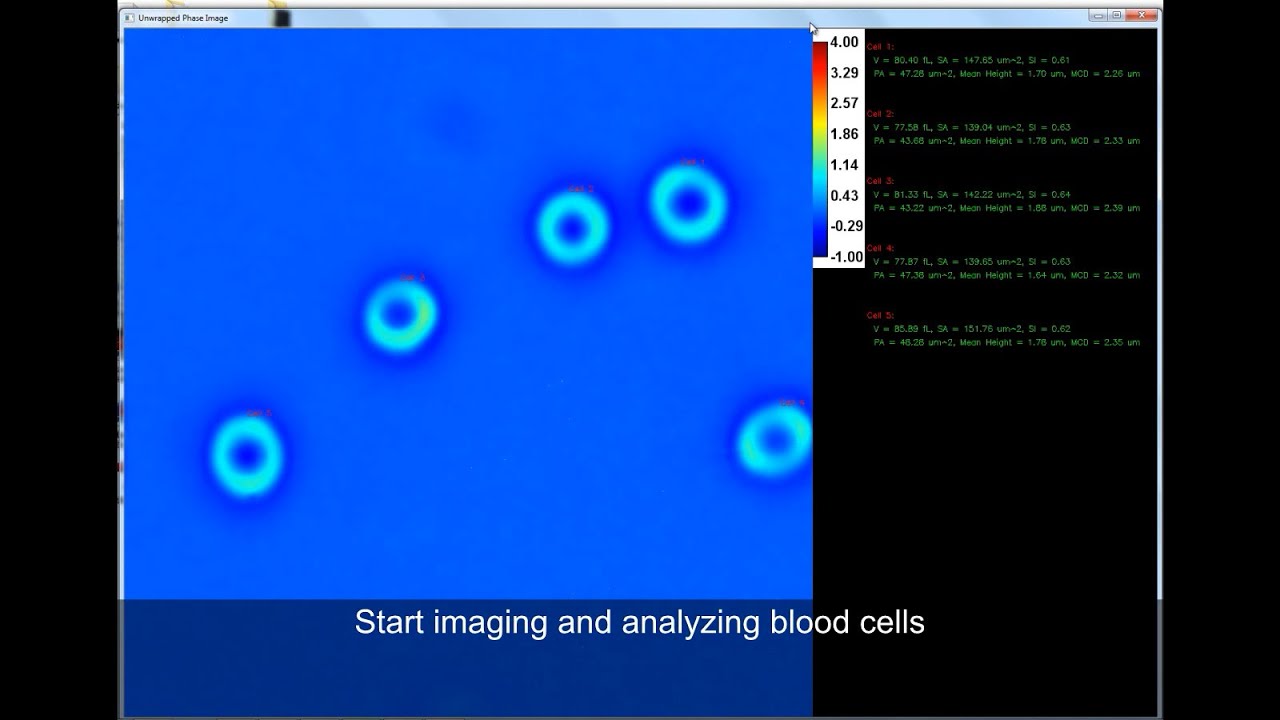Minimize the Unwrapped Phase Image window
Viewport: 1280px width, 720px height.
(1099, 15)
